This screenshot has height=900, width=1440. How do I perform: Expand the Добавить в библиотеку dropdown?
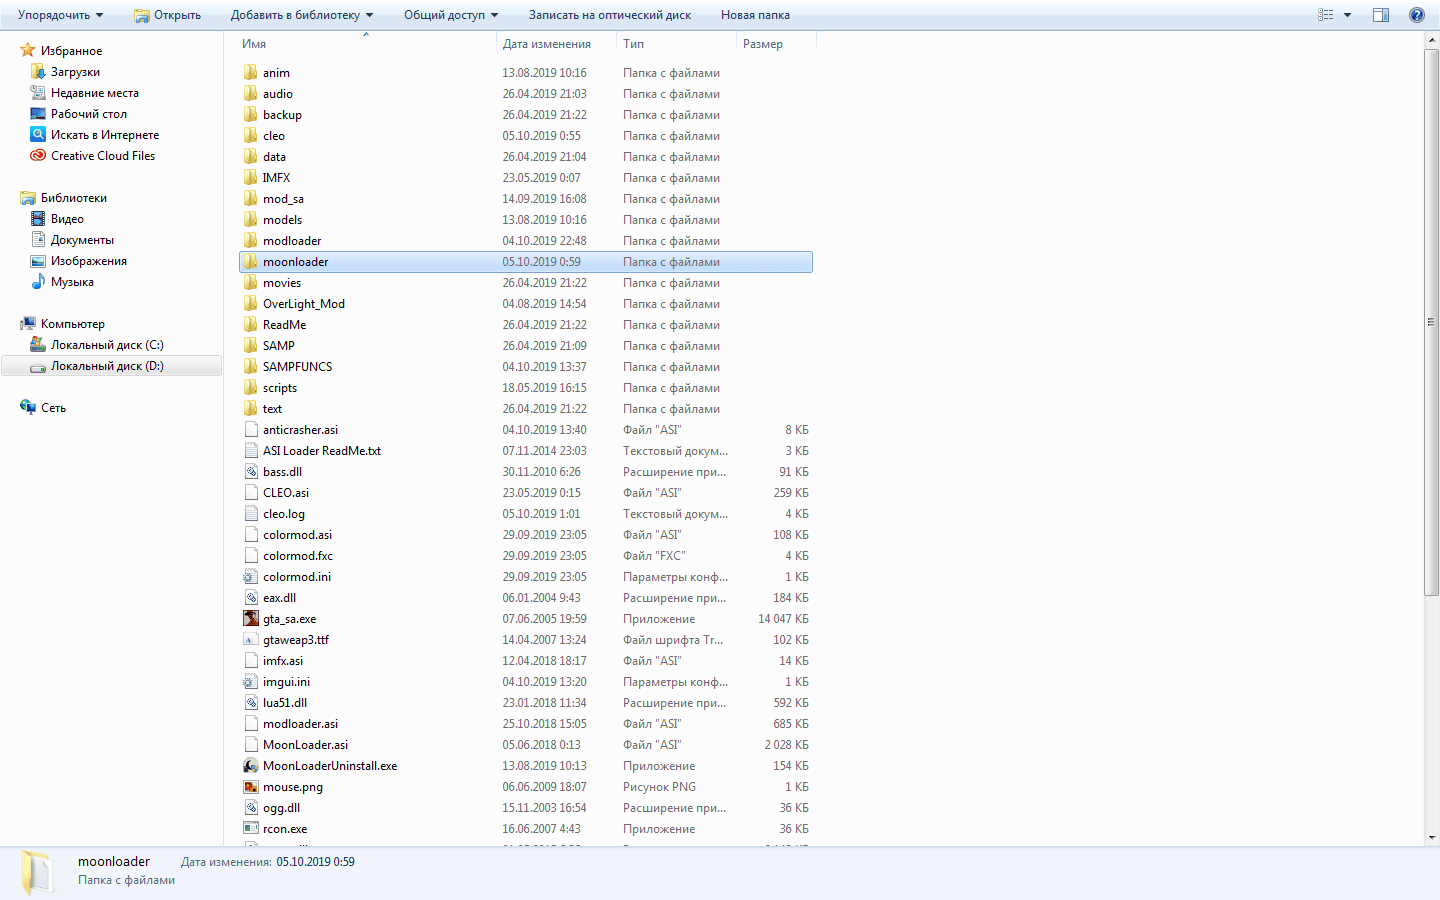(302, 15)
